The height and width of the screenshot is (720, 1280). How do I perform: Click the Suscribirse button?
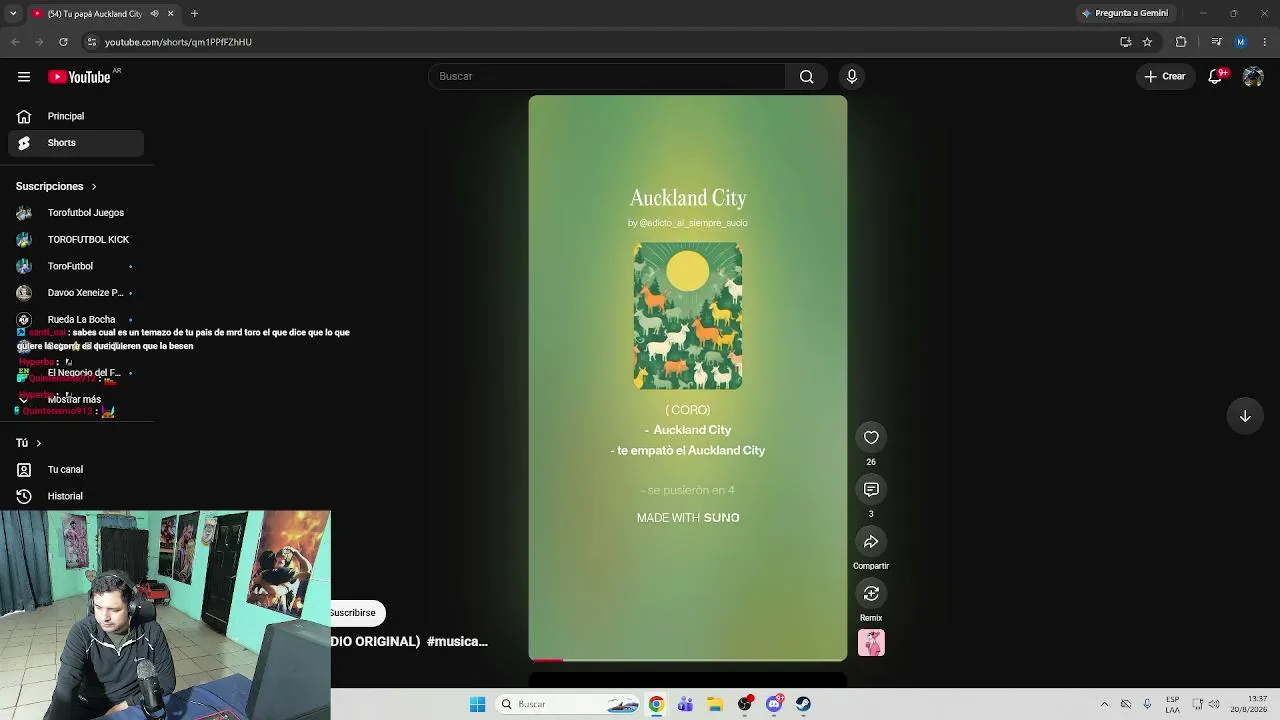pyautogui.click(x=356, y=613)
